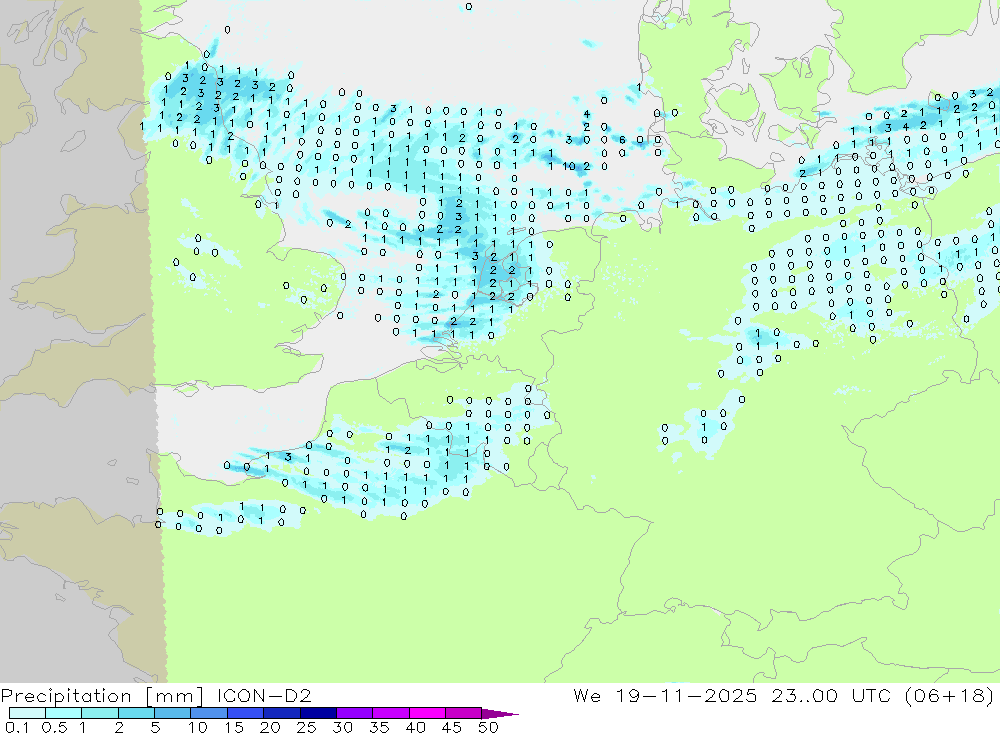Click the '23..00 UTC' time text
This screenshot has width=1000, height=733.
(831, 695)
